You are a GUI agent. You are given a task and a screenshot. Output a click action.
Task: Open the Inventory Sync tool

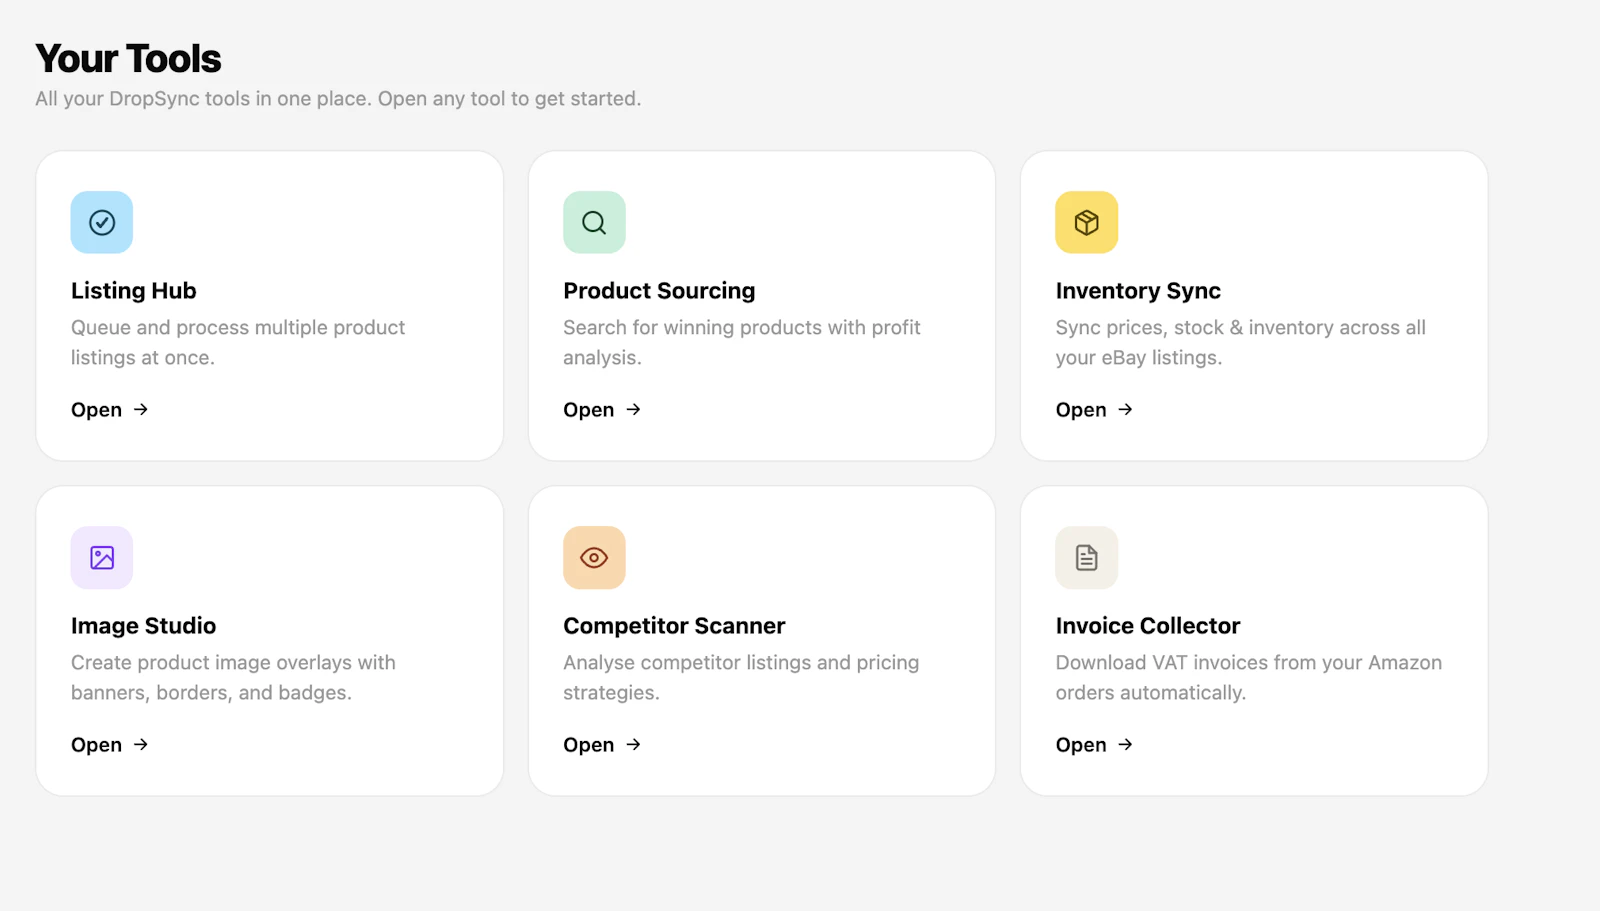coord(1095,410)
